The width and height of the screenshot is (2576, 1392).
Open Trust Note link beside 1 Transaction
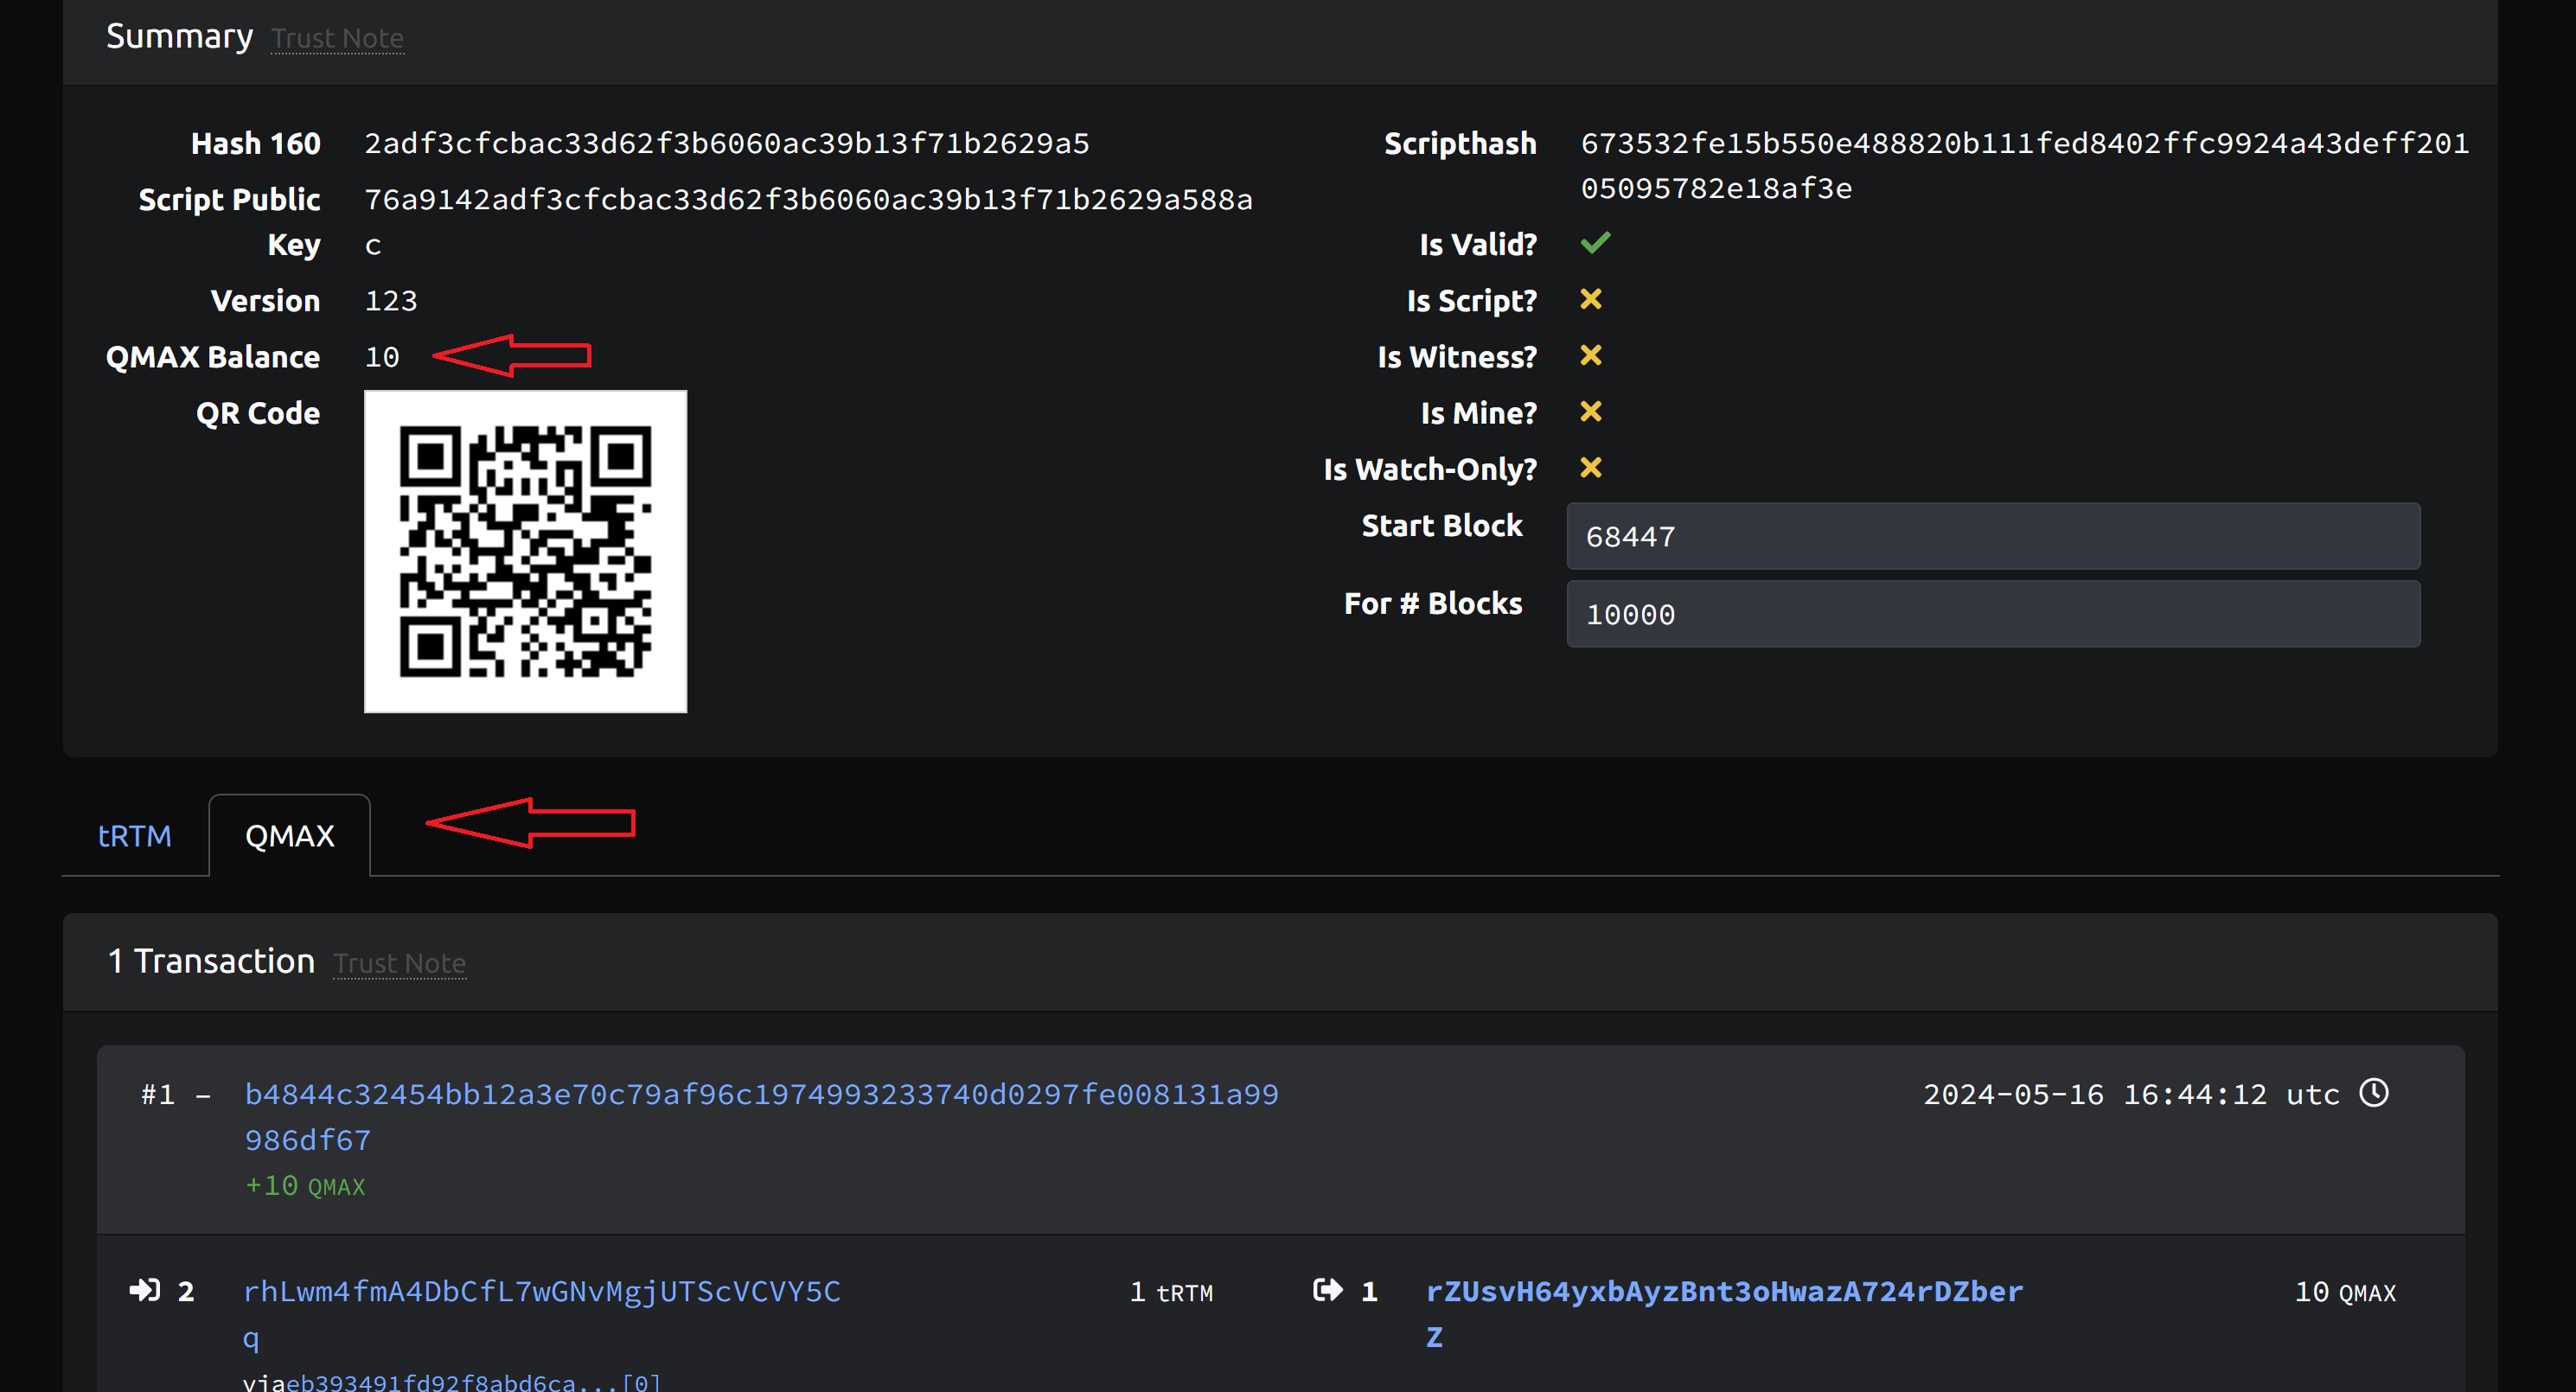pyautogui.click(x=399, y=963)
